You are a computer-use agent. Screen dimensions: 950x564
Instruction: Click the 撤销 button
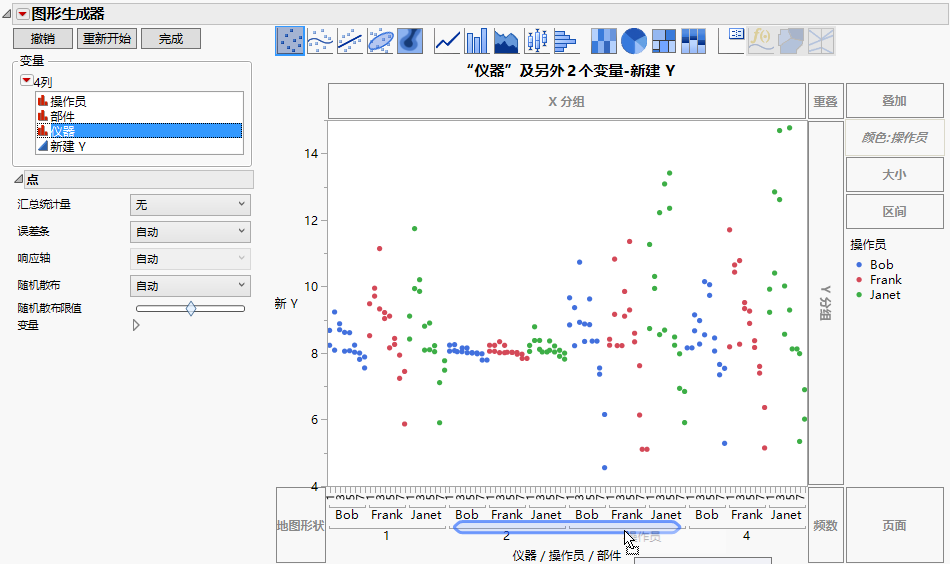pos(43,39)
